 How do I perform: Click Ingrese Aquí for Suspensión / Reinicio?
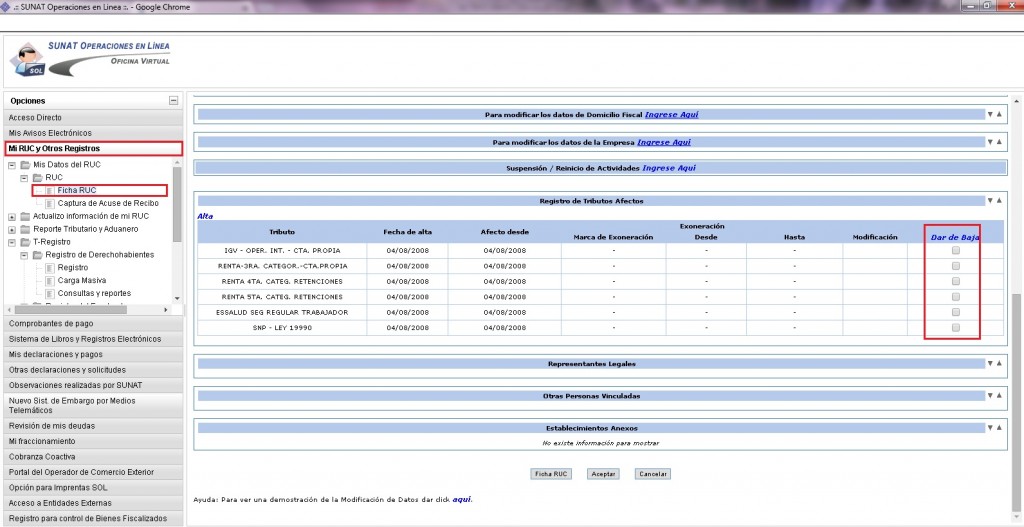[x=669, y=168]
